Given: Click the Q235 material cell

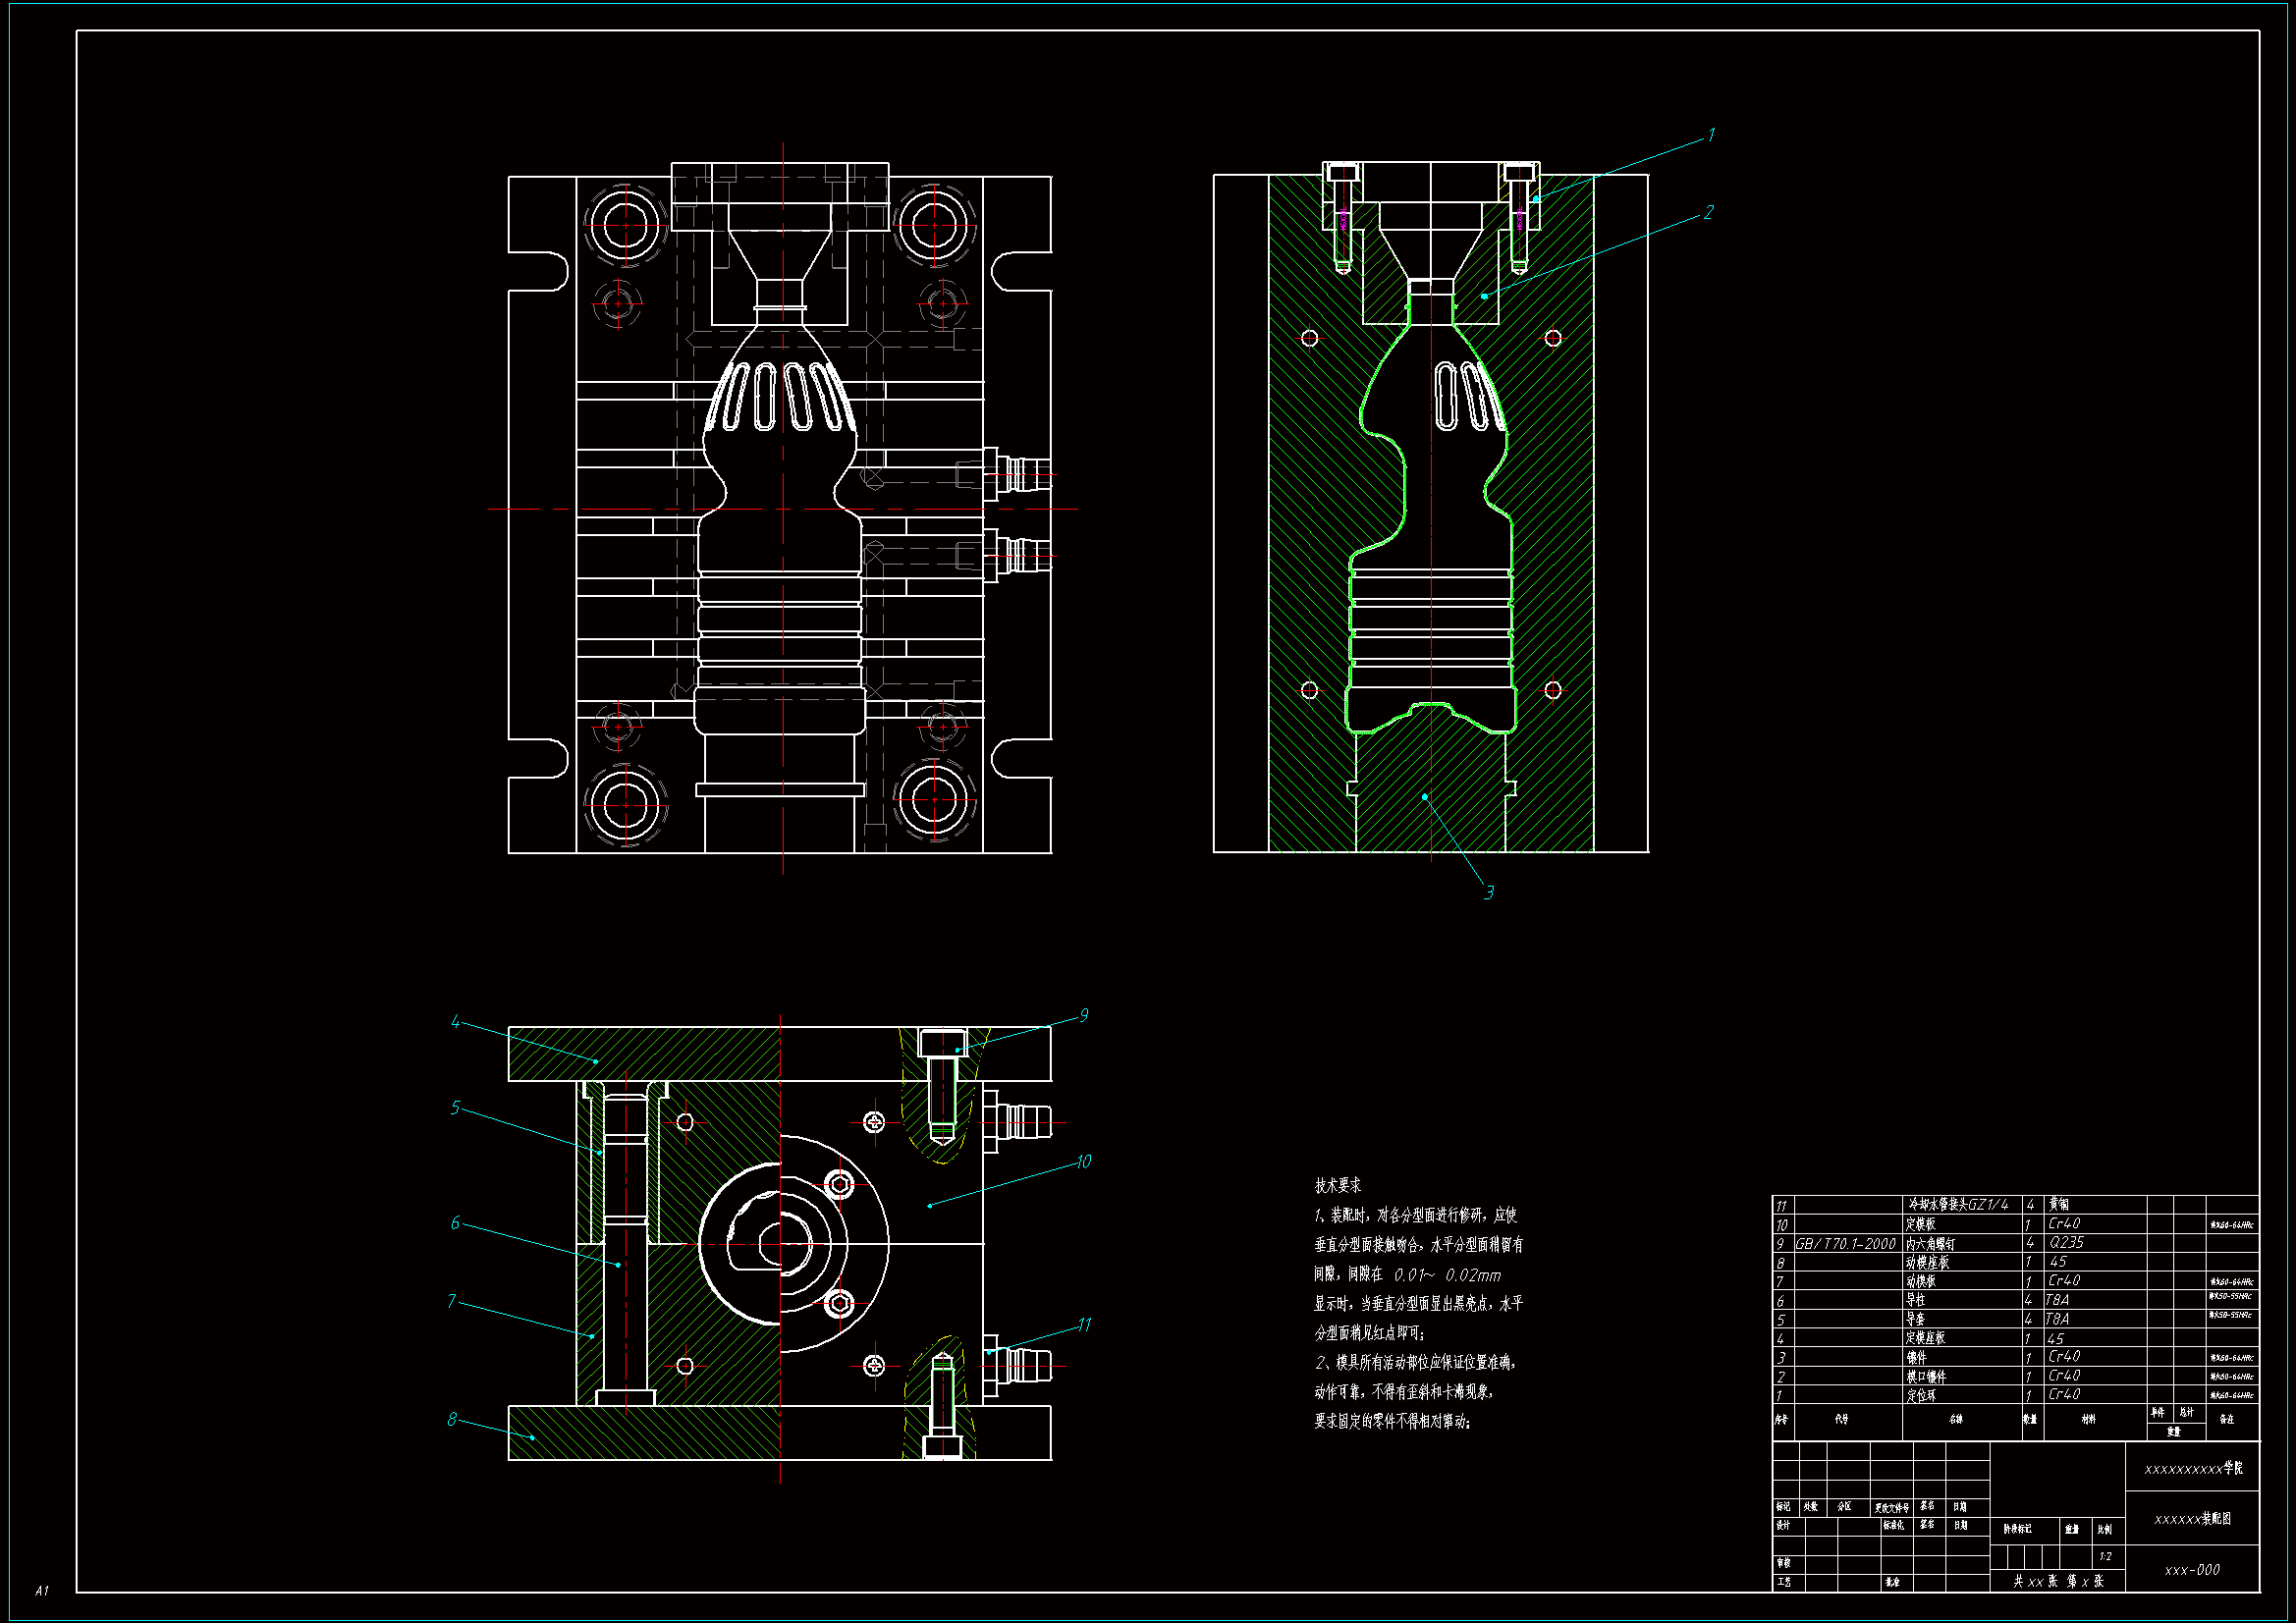Looking at the screenshot, I should [x=2066, y=1242].
